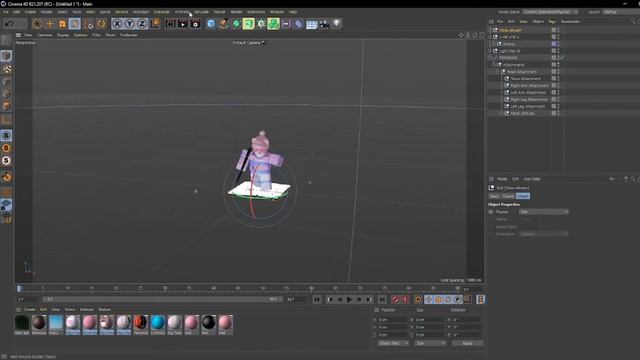The image size is (640, 360).
Task: Open the Render View clapperboard icon
Action: tap(170, 24)
